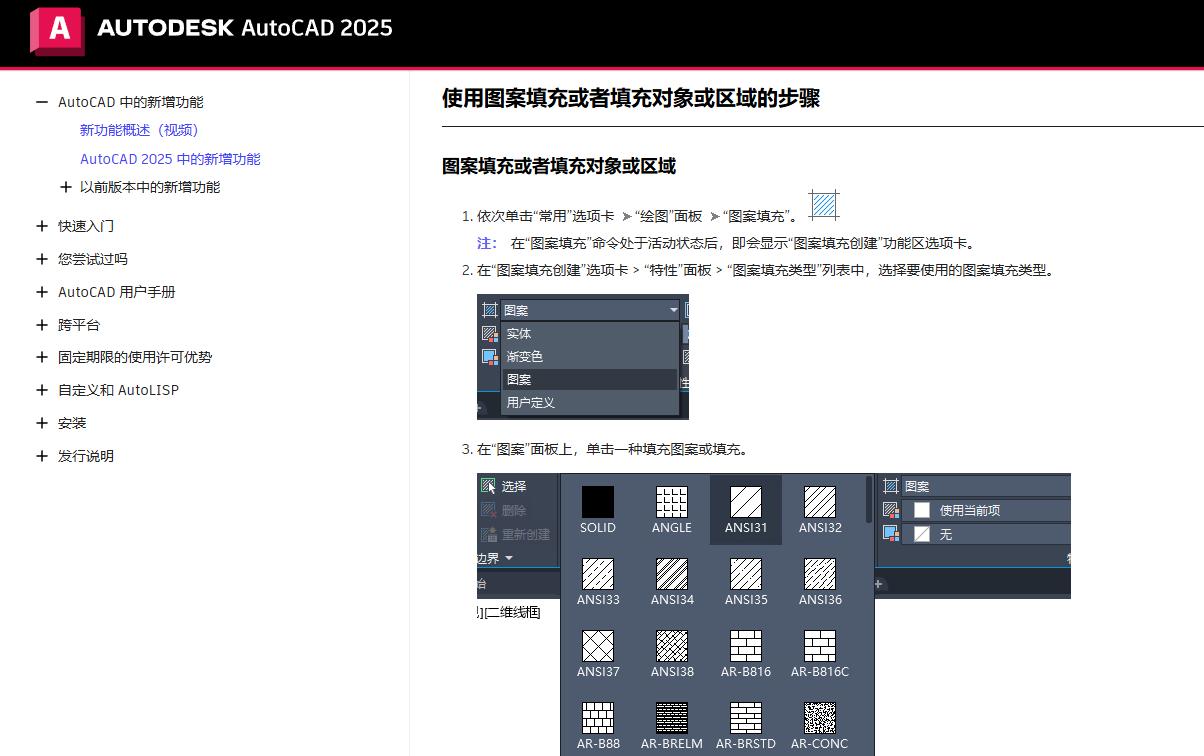Select the AR-BRELM pattern thumbnail
Screen dimensions: 1204x756
click(671, 718)
